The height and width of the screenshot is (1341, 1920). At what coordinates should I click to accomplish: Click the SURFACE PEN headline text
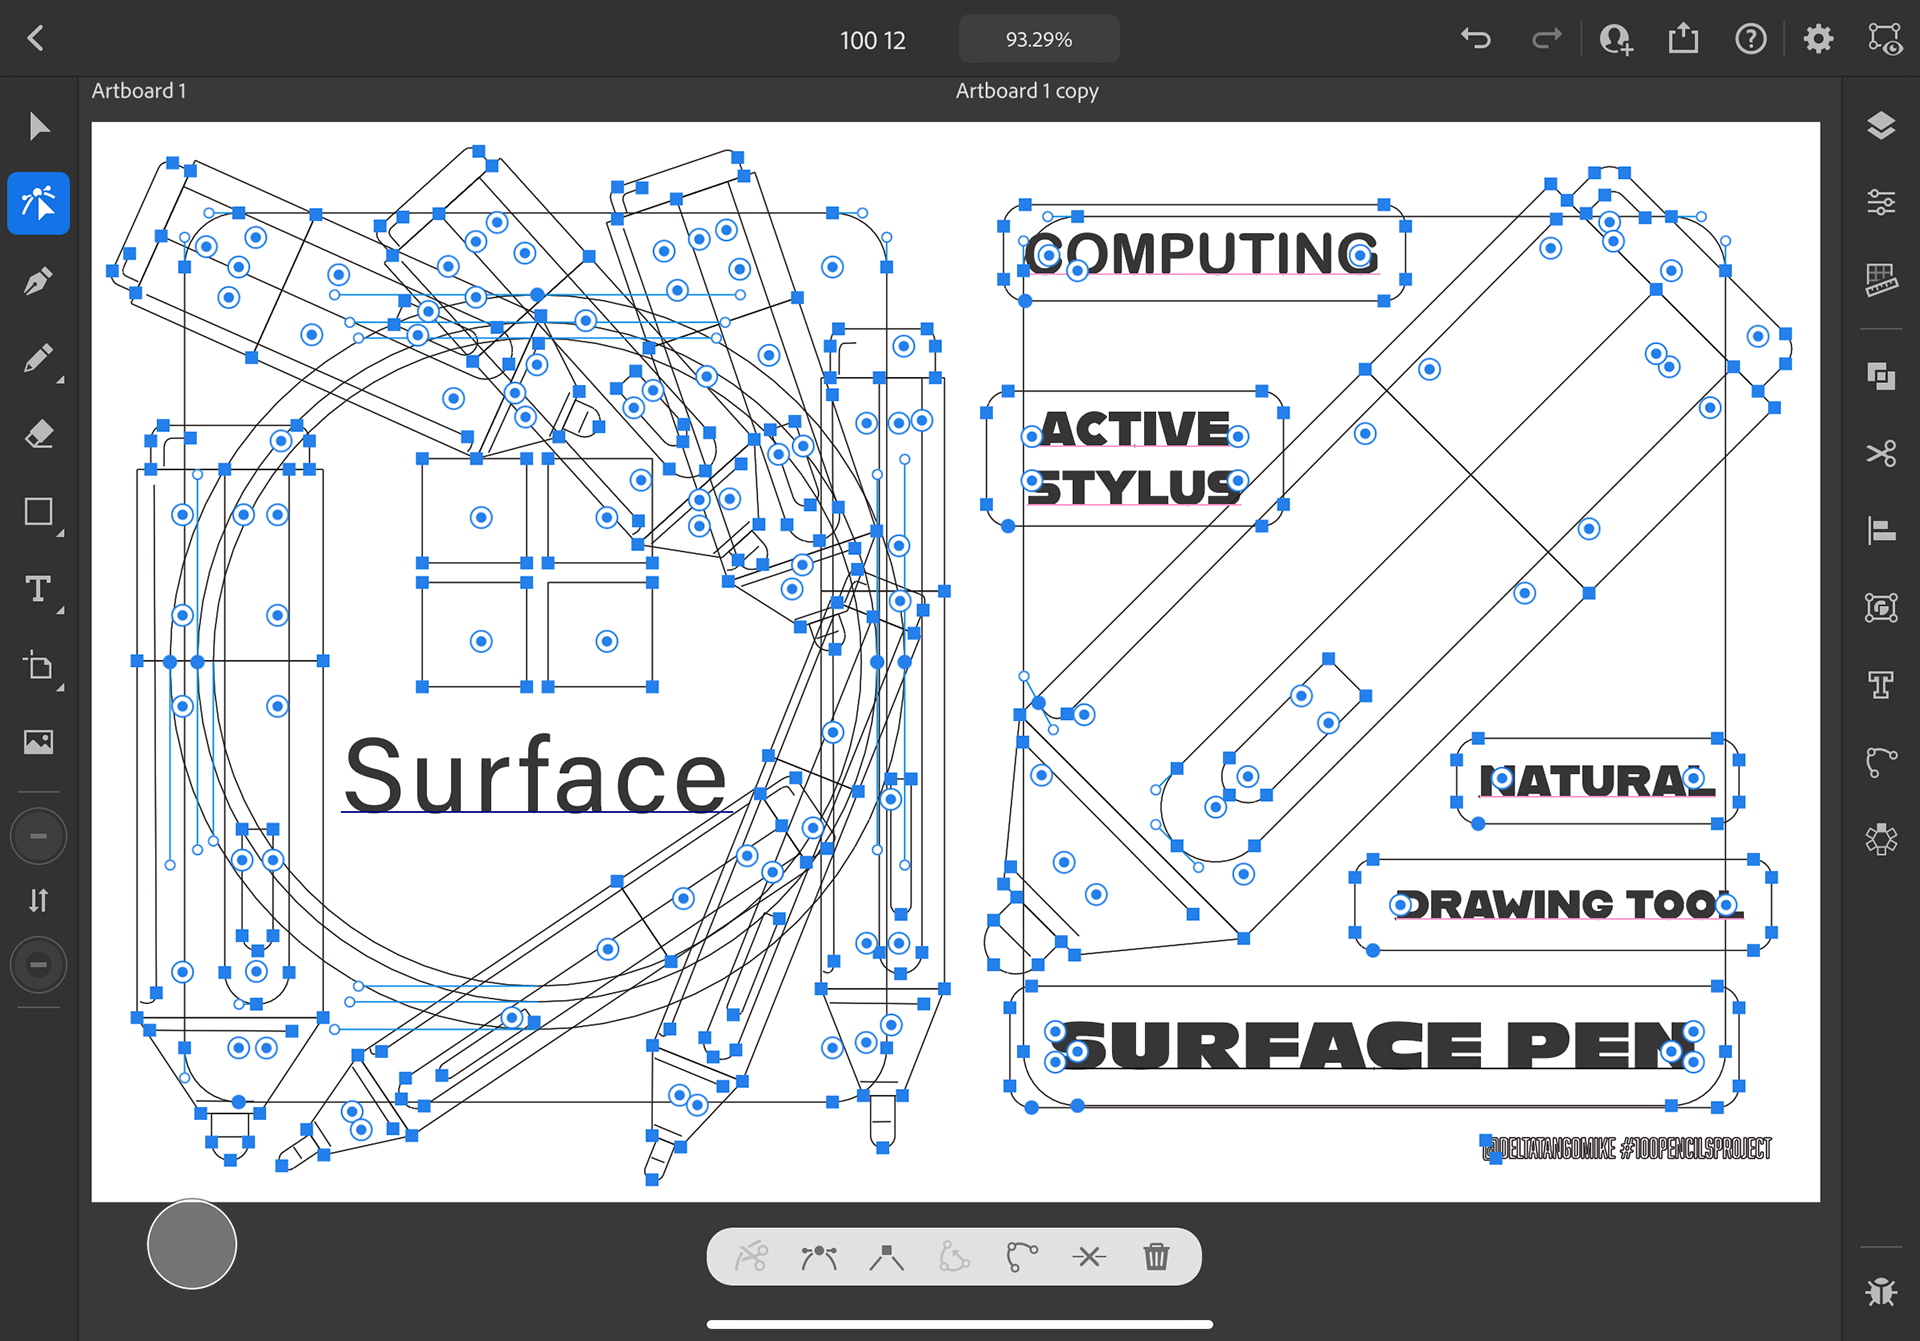(1375, 1046)
